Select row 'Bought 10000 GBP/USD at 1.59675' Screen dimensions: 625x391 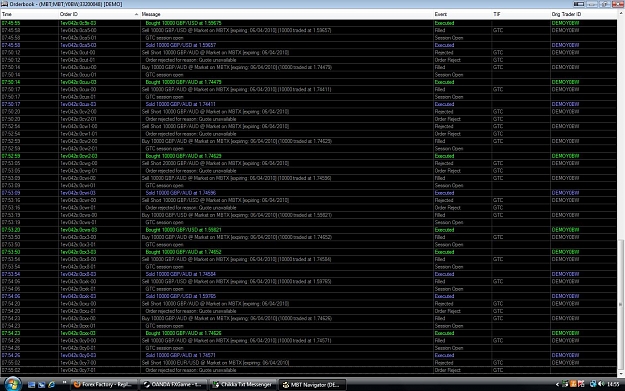309,23
